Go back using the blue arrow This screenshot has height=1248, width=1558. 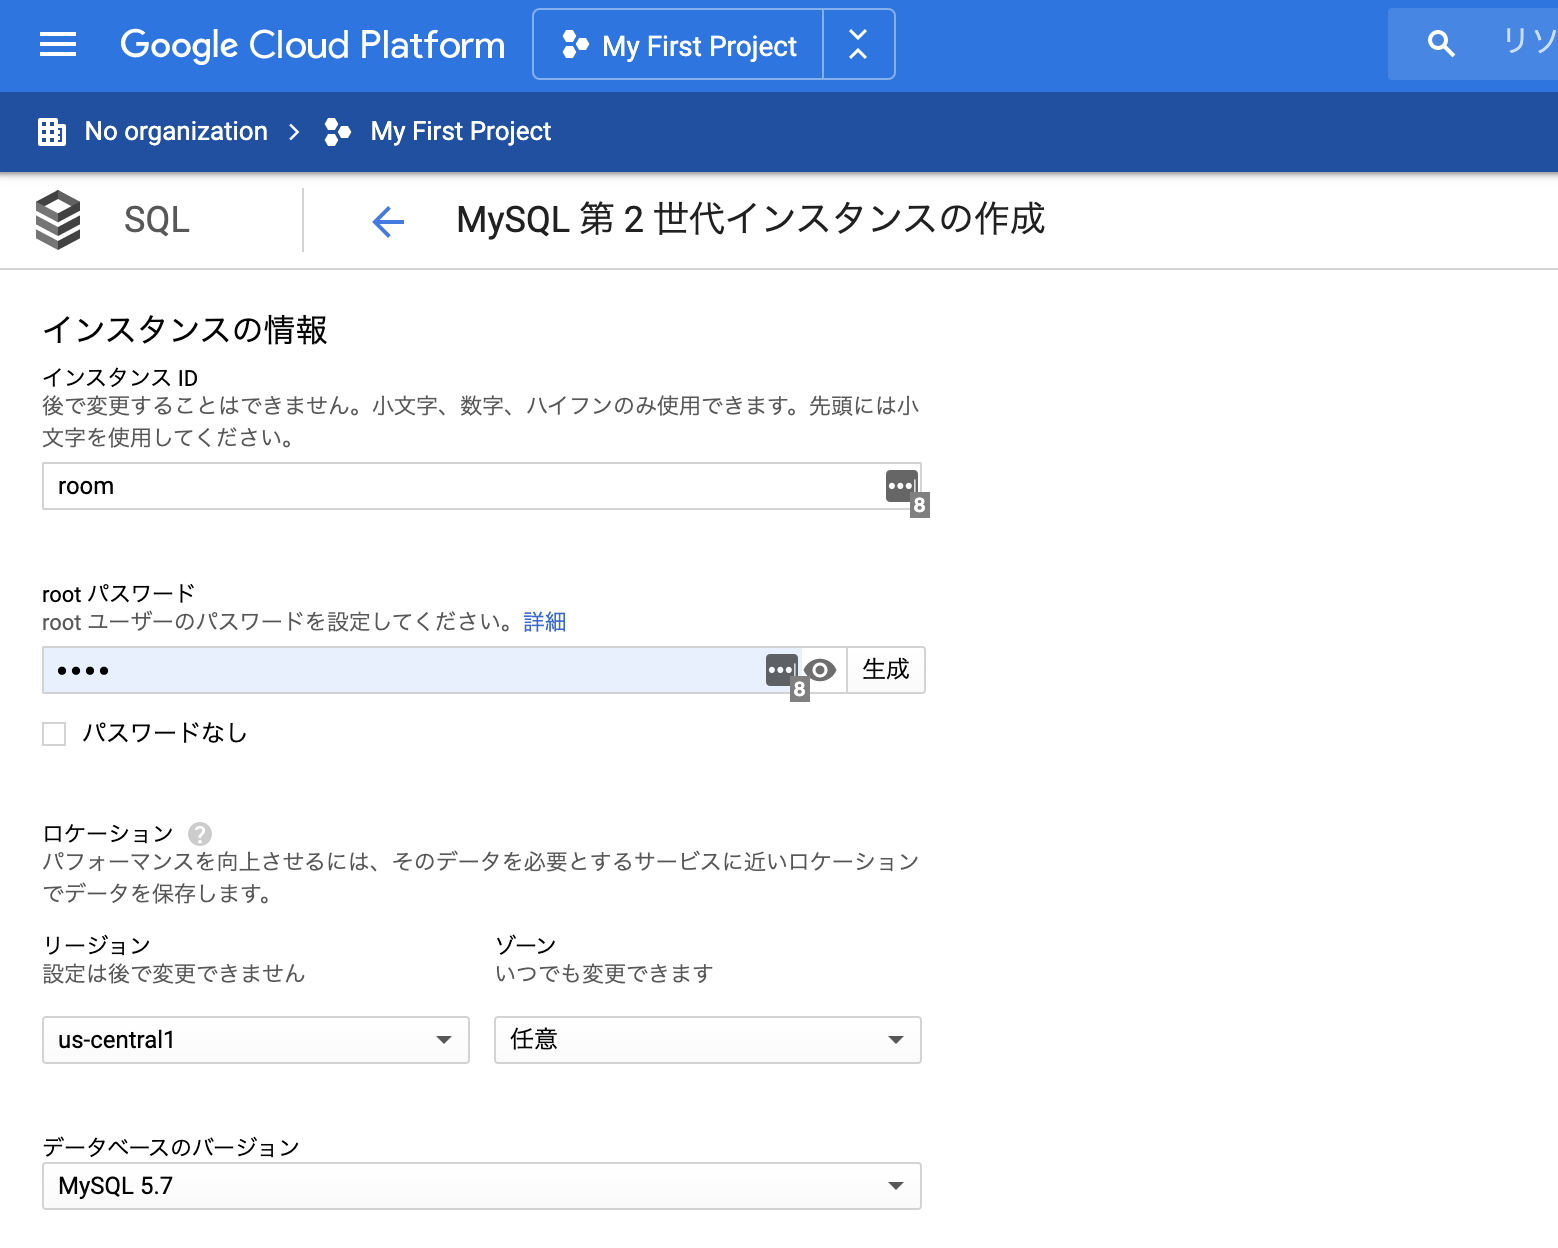[x=388, y=221]
